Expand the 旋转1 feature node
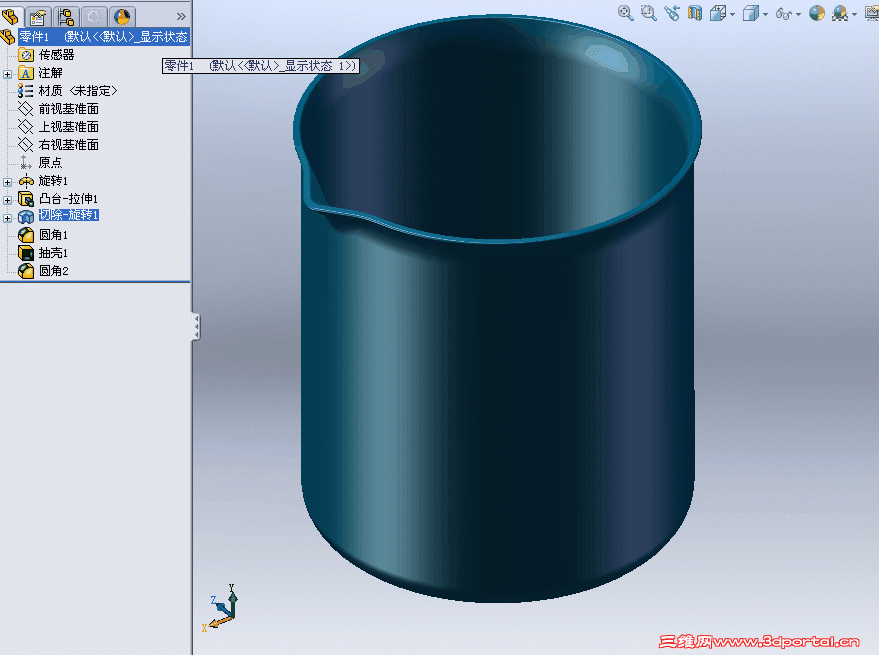This screenshot has height=655, width=879. click(8, 181)
